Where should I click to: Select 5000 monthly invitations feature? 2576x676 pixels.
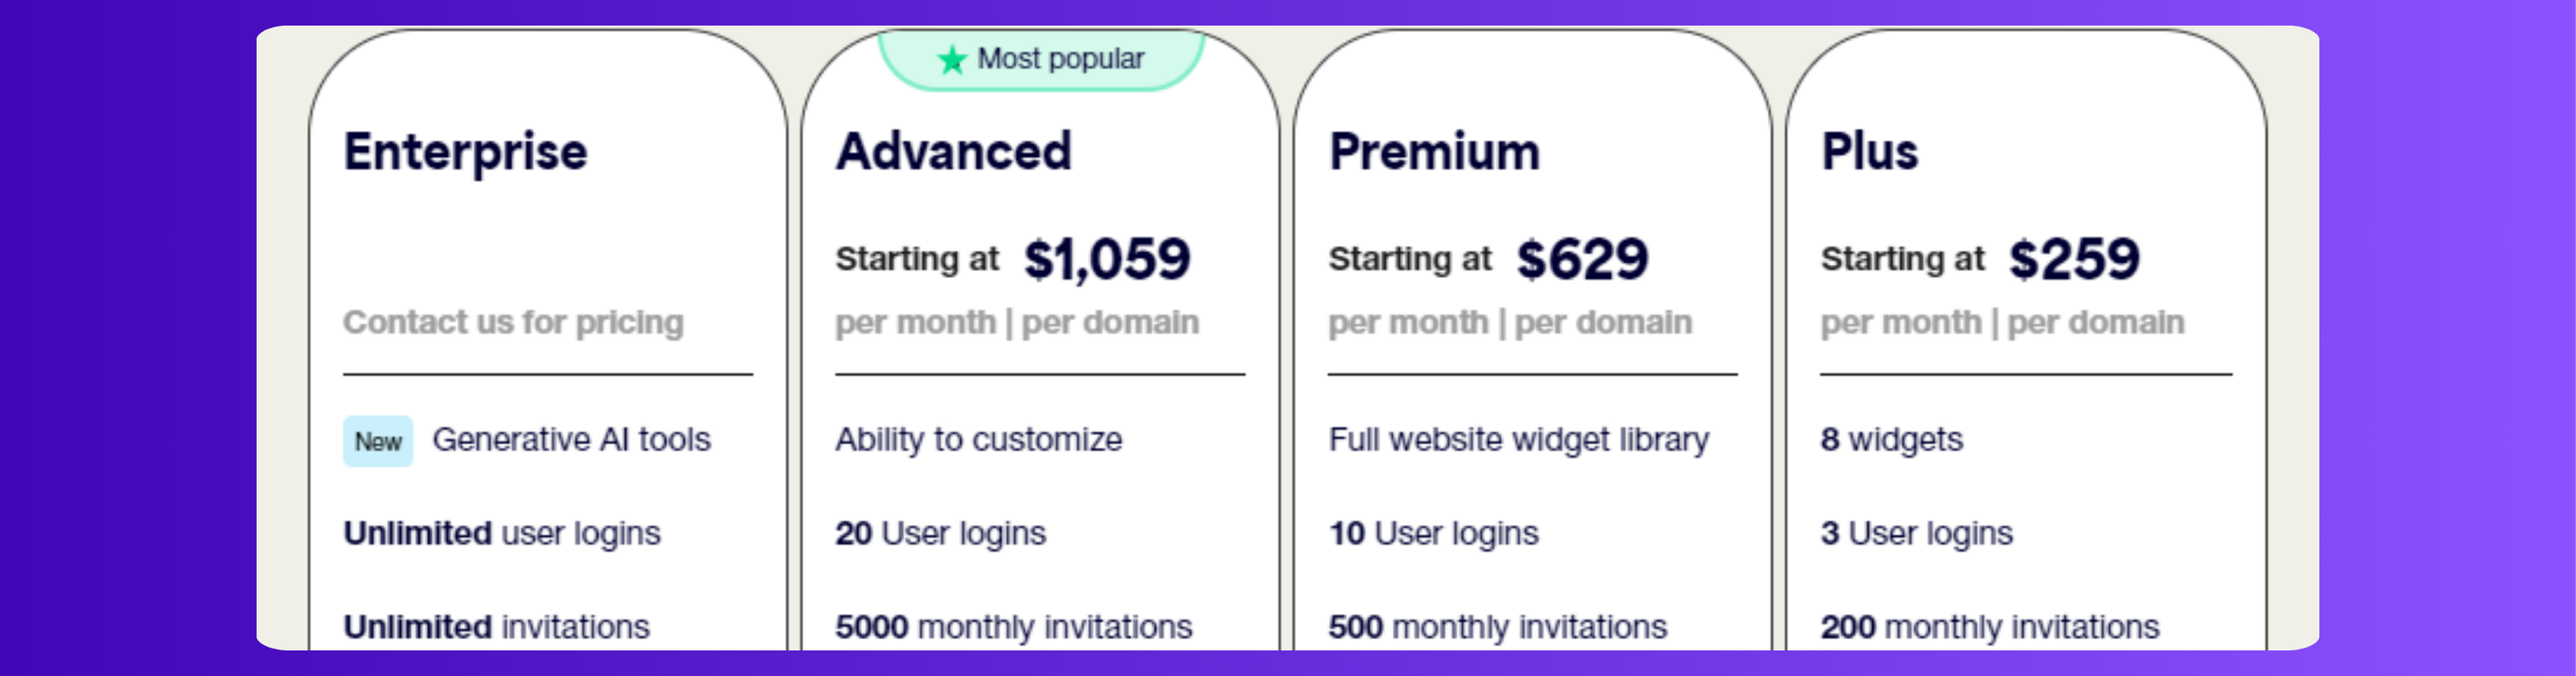pyautogui.click(x=1013, y=627)
